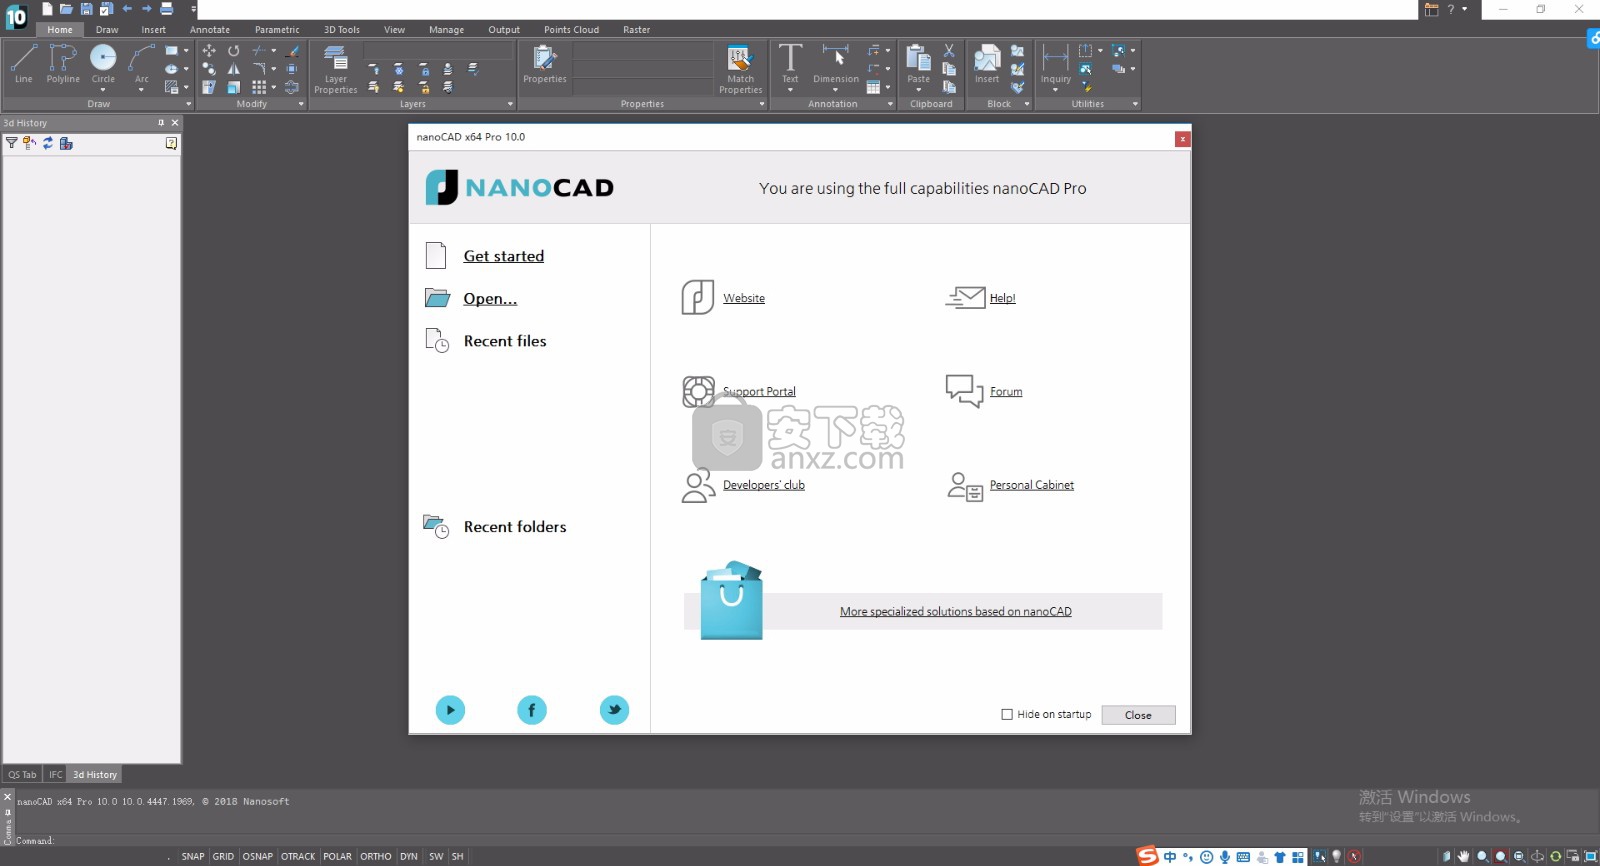Click the Open... link in welcome dialog
Viewport: 1600px width, 866px height.
click(x=490, y=298)
